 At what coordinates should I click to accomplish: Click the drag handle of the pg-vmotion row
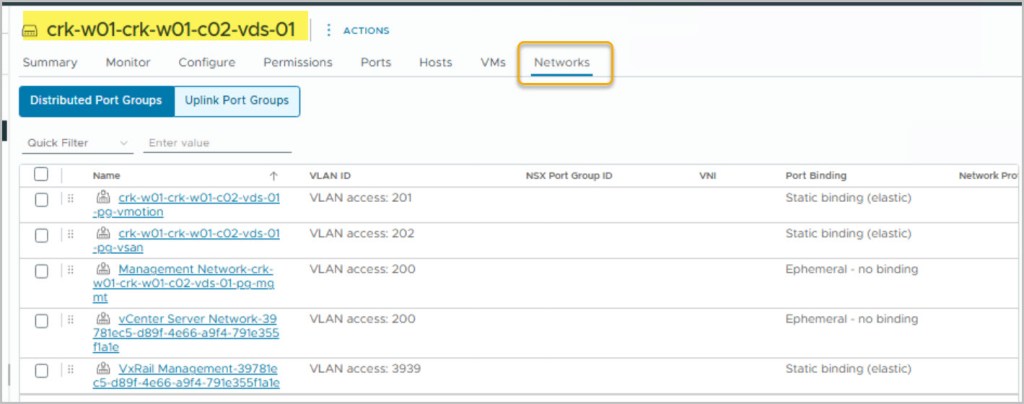click(70, 199)
